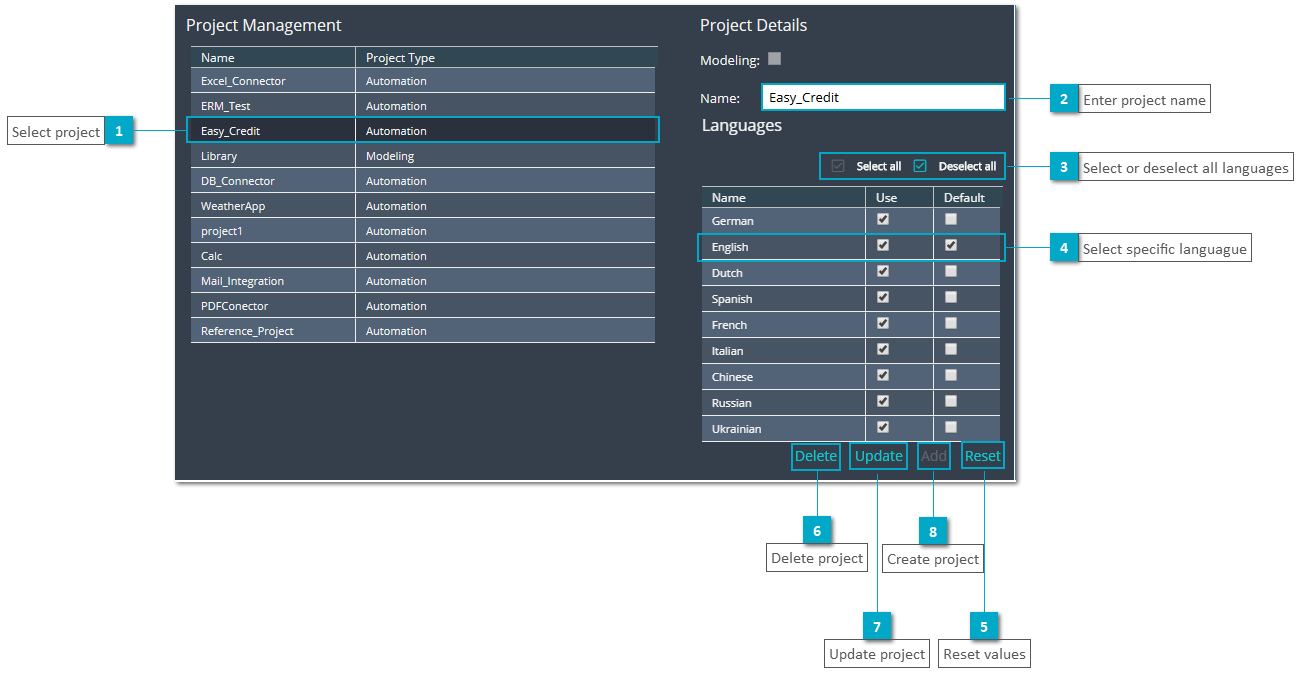Set German as default language
Screen dimensions: 1305x680
[951, 219]
